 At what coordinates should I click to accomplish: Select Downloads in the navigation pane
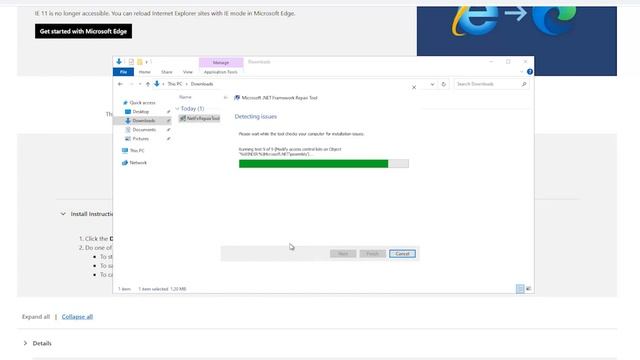142,120
